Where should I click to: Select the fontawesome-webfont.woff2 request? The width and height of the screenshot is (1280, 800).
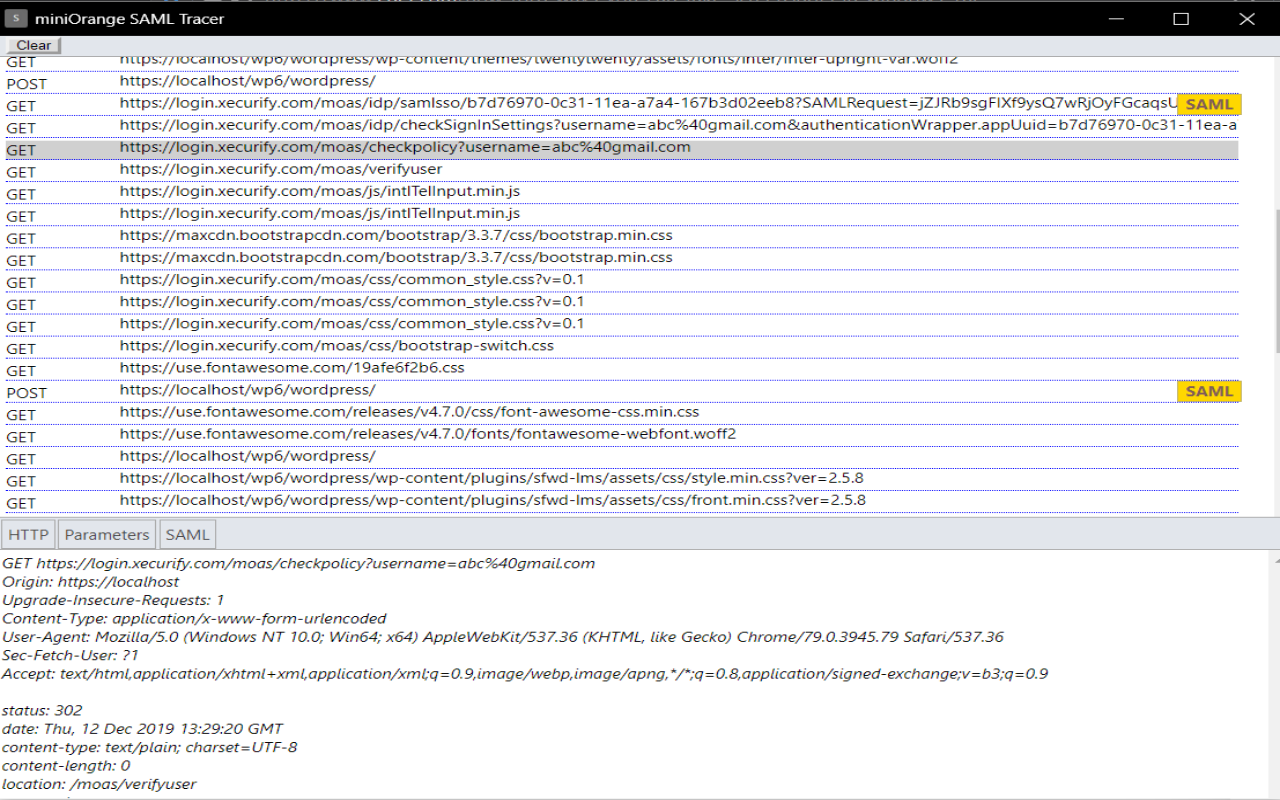(x=622, y=435)
